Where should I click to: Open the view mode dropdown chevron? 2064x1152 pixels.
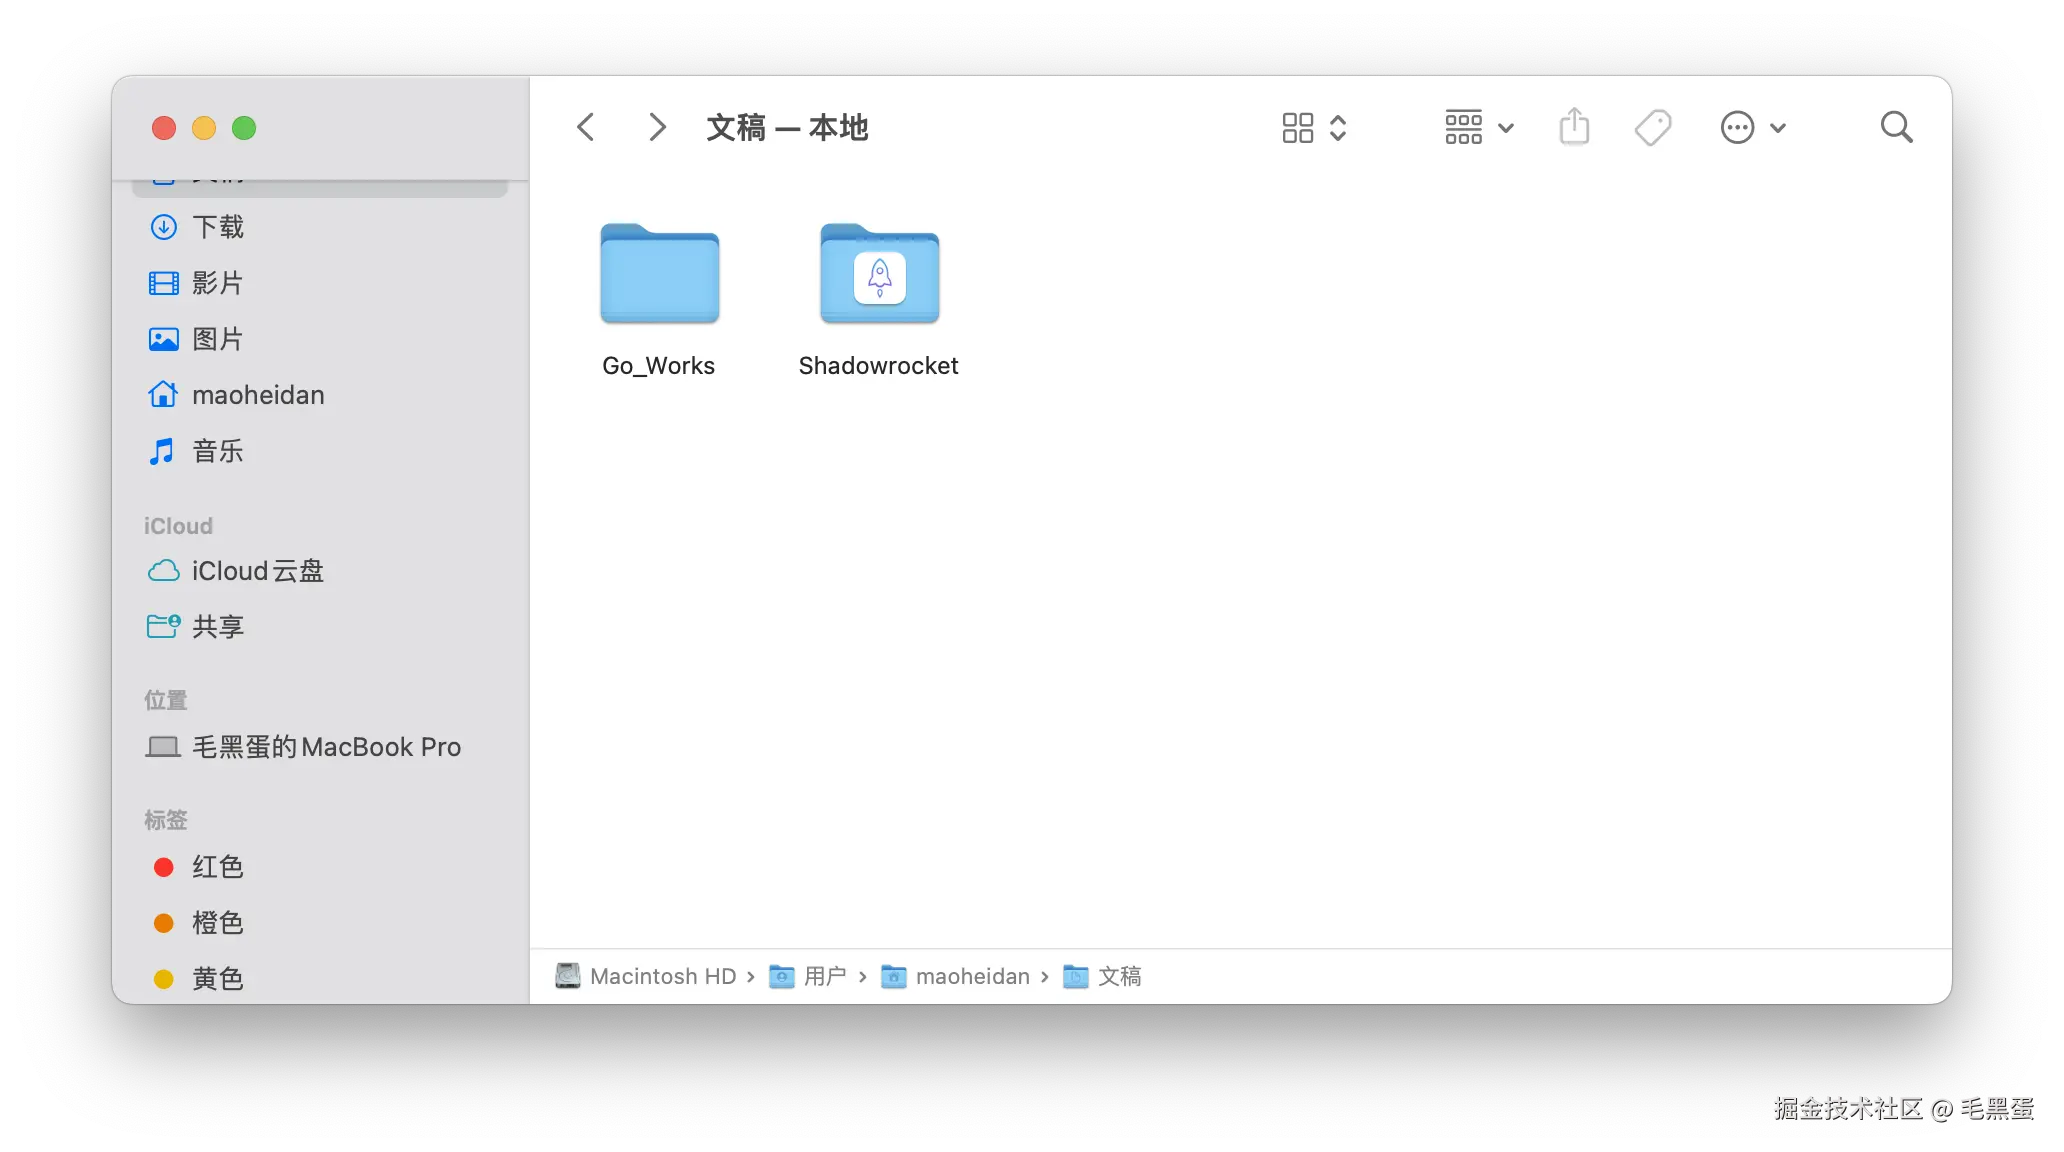(x=1505, y=127)
